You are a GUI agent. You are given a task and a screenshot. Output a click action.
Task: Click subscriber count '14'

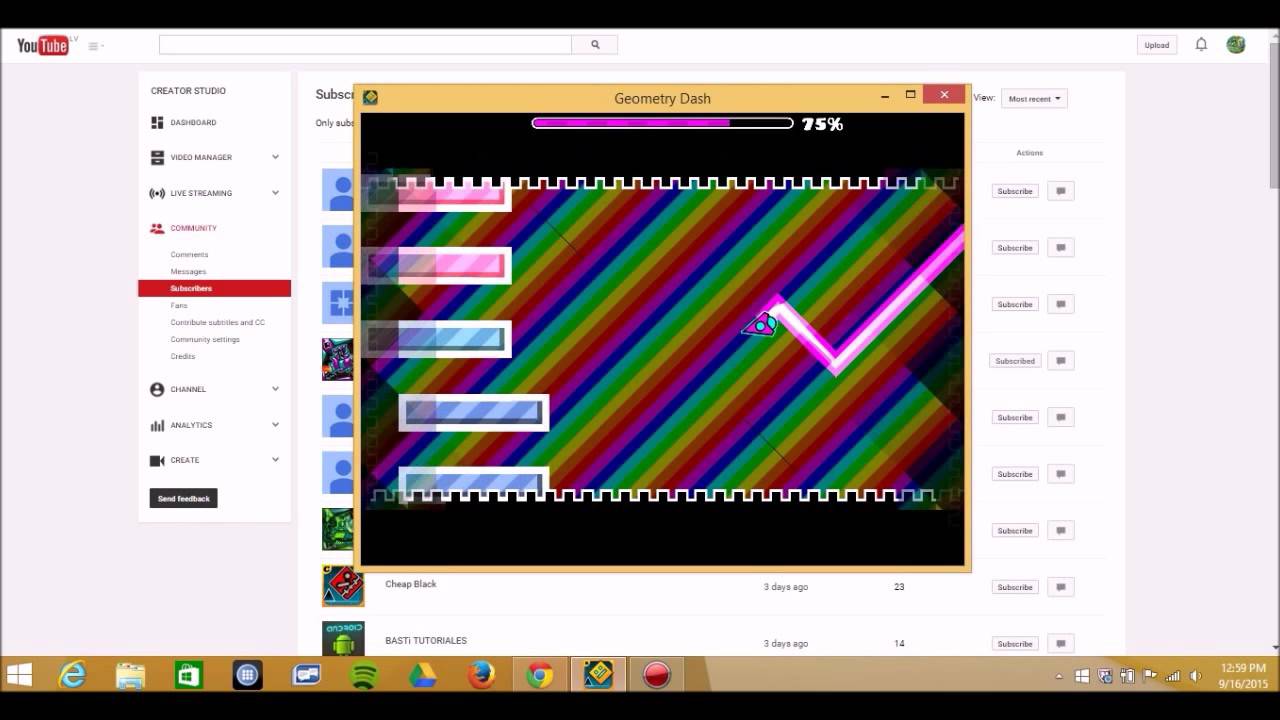(899, 643)
